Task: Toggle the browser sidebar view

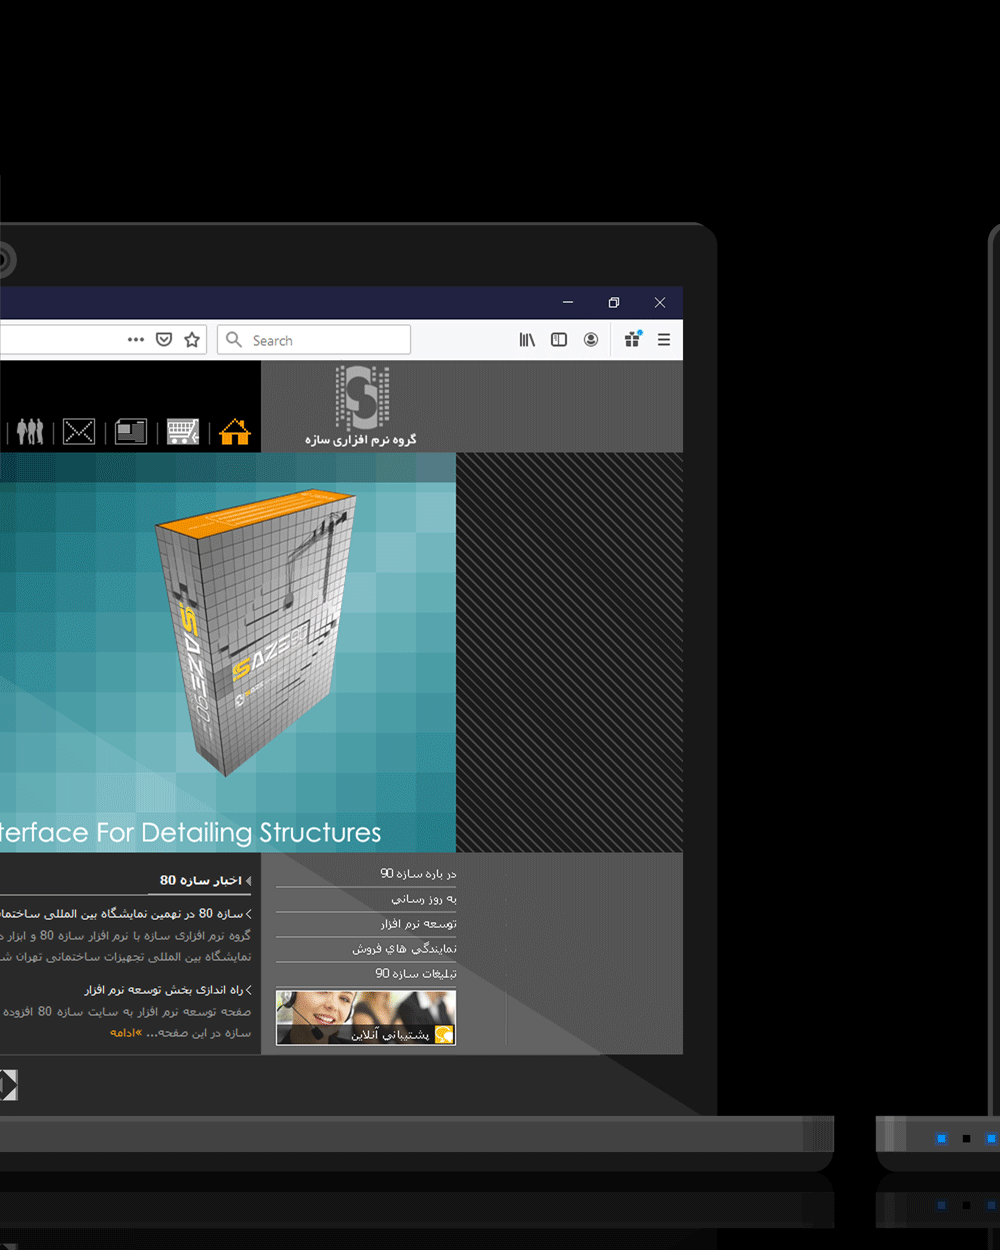Action: click(559, 340)
